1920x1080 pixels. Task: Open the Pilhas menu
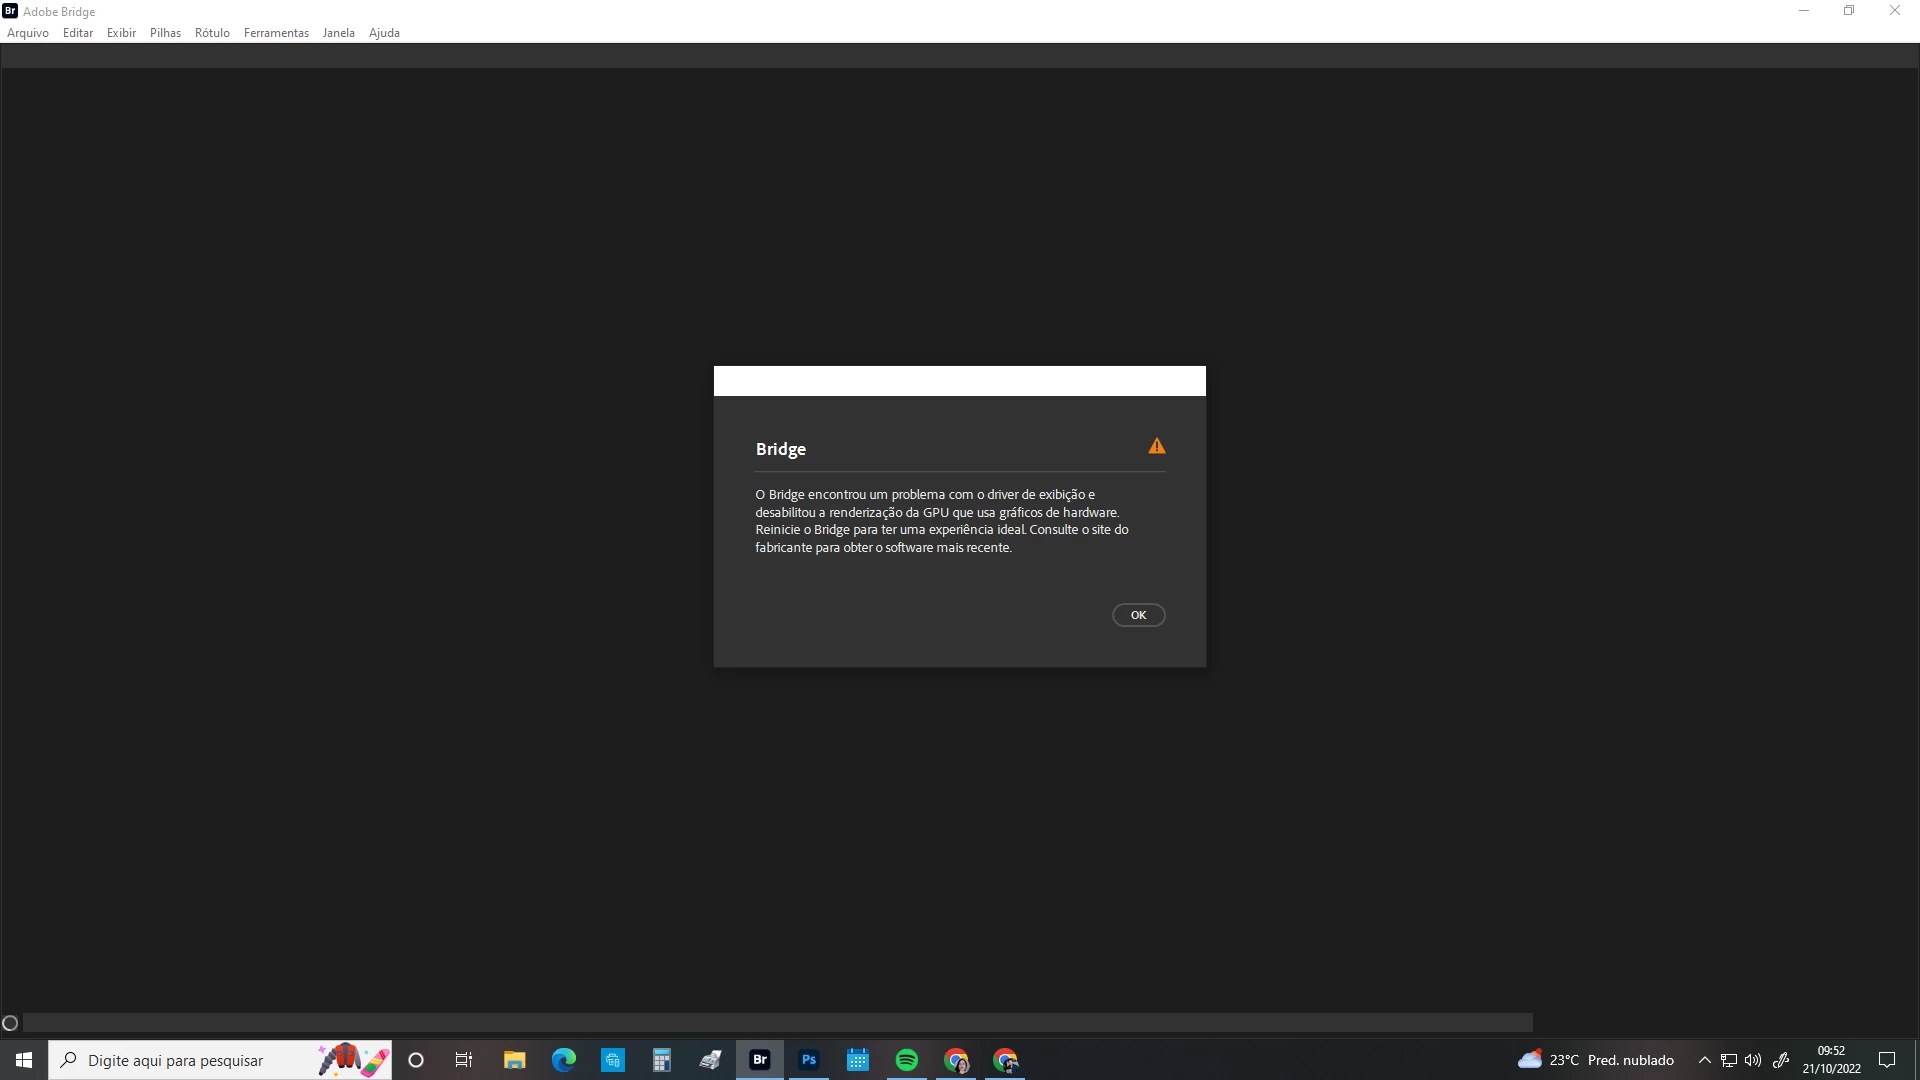click(165, 33)
